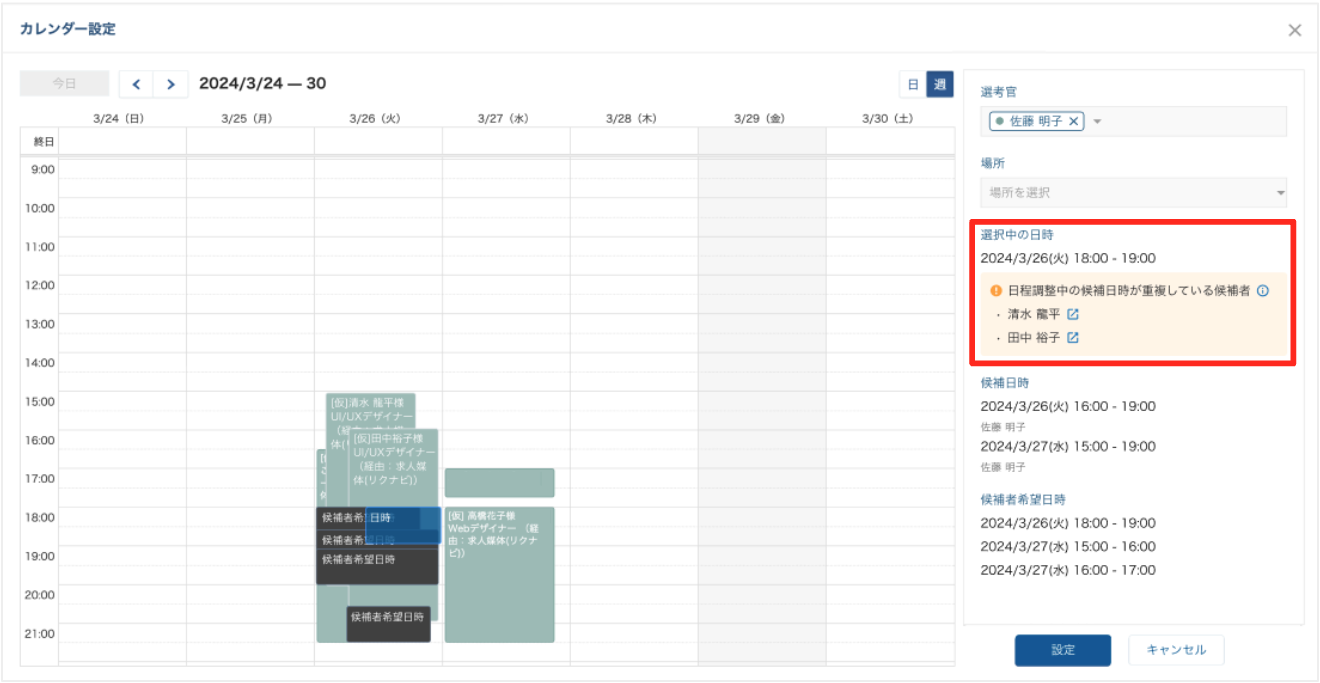Screen dimensions: 1320x683
Task: Click the 候補者希望日時 section heading in sidebar
Action: [1023, 499]
